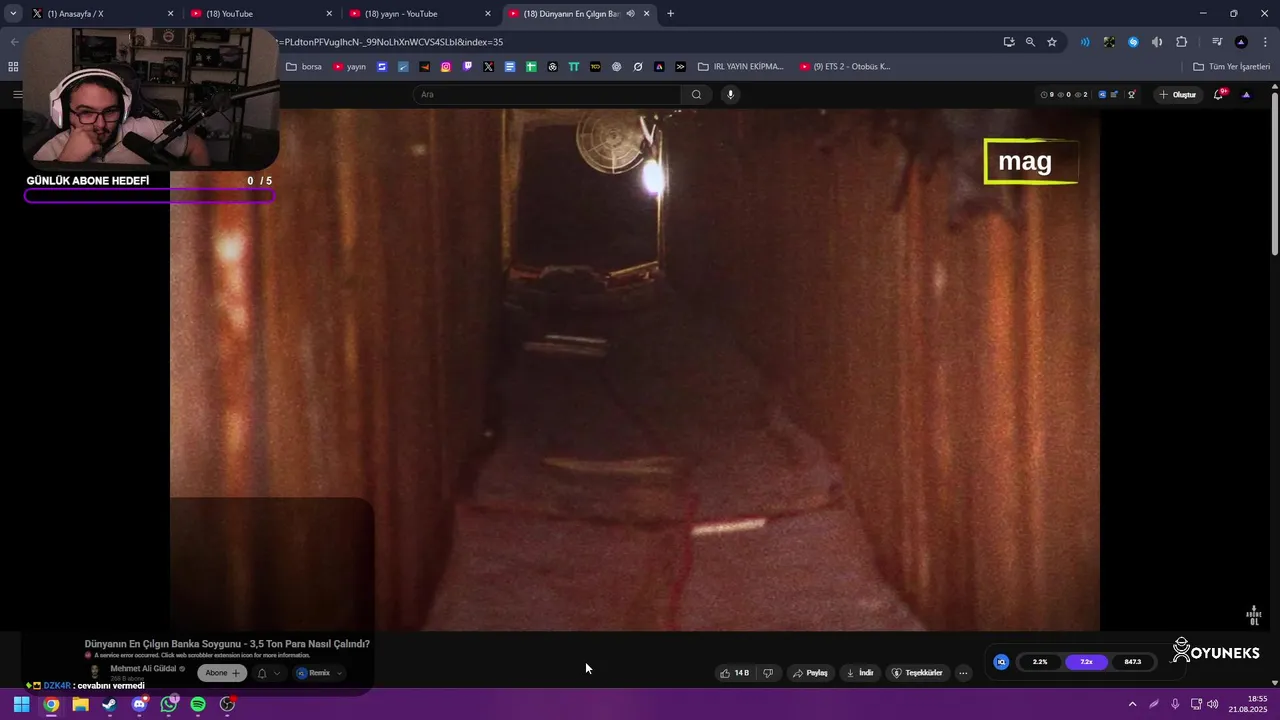Click the video player frame
The image size is (1280, 720).
634,370
